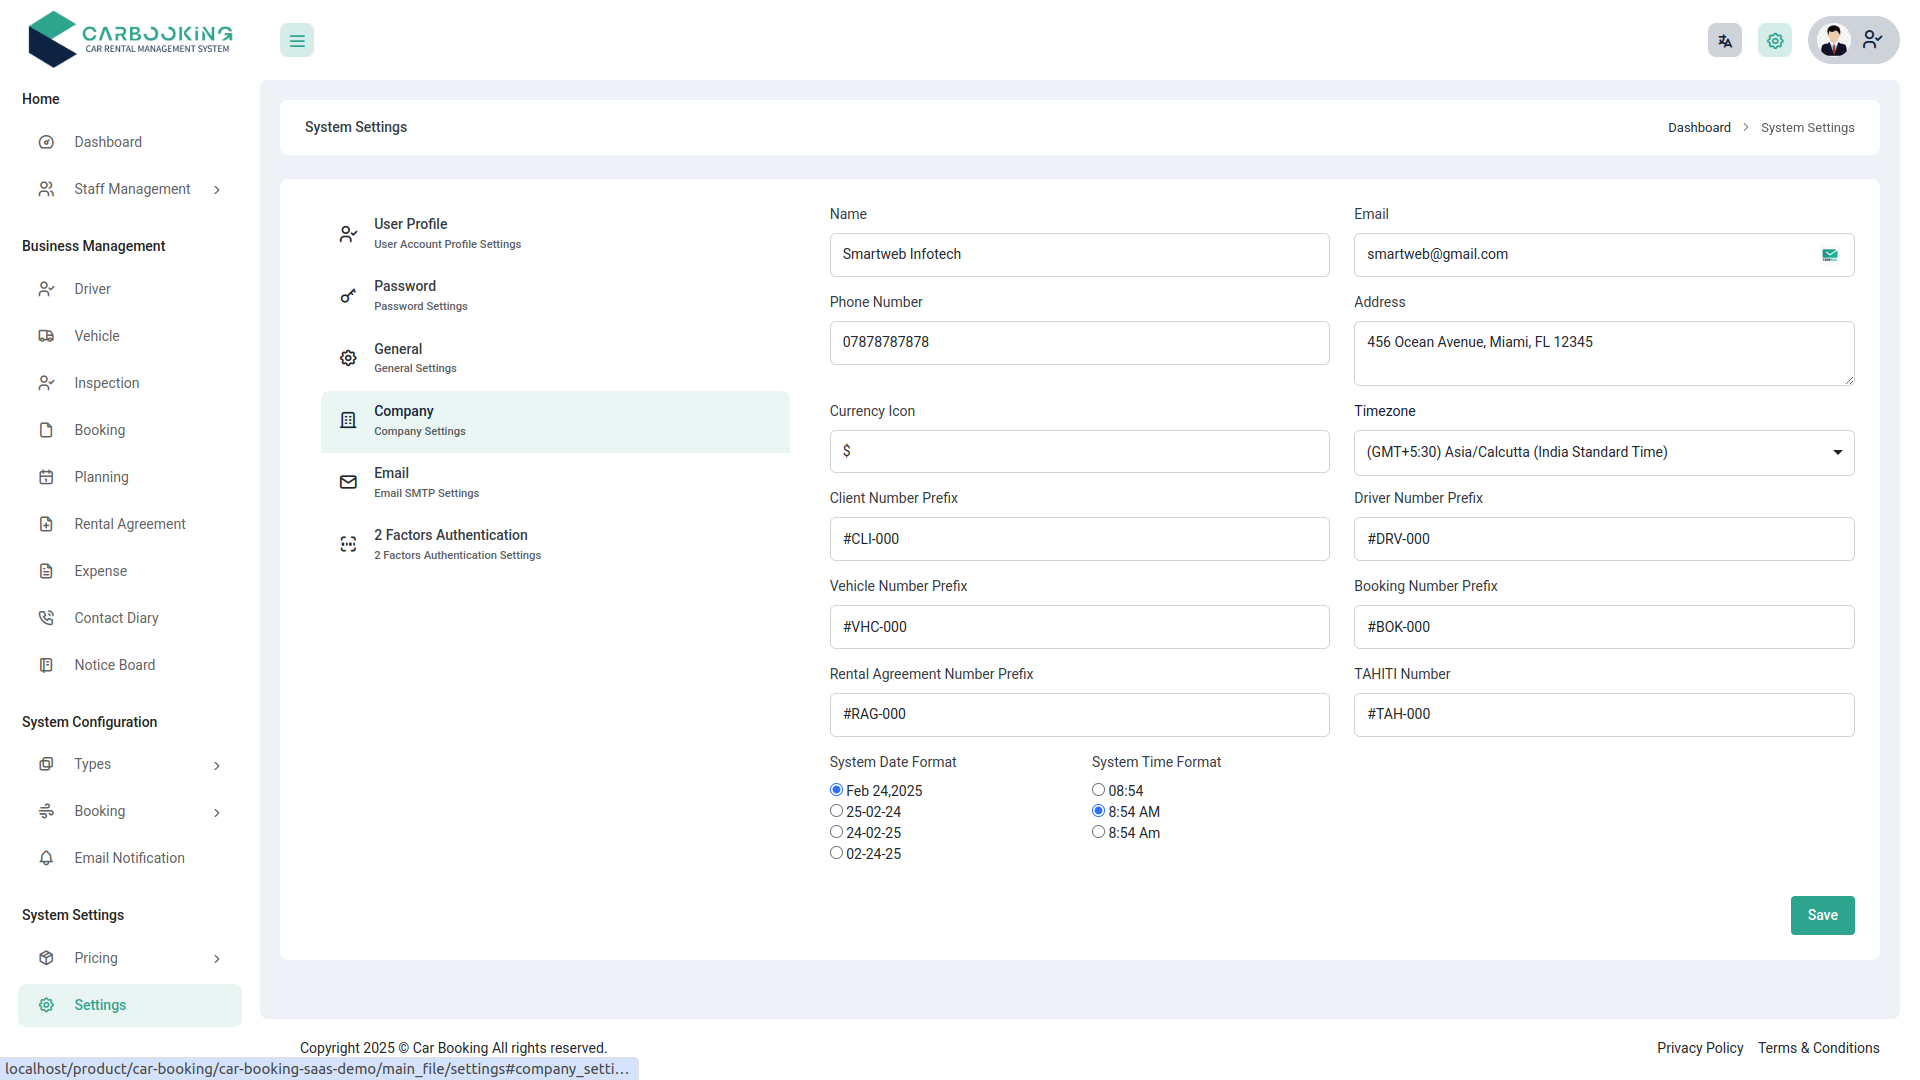Screen dimensions: 1920x1080
Task: Click the Planning calendar icon
Action: point(46,477)
